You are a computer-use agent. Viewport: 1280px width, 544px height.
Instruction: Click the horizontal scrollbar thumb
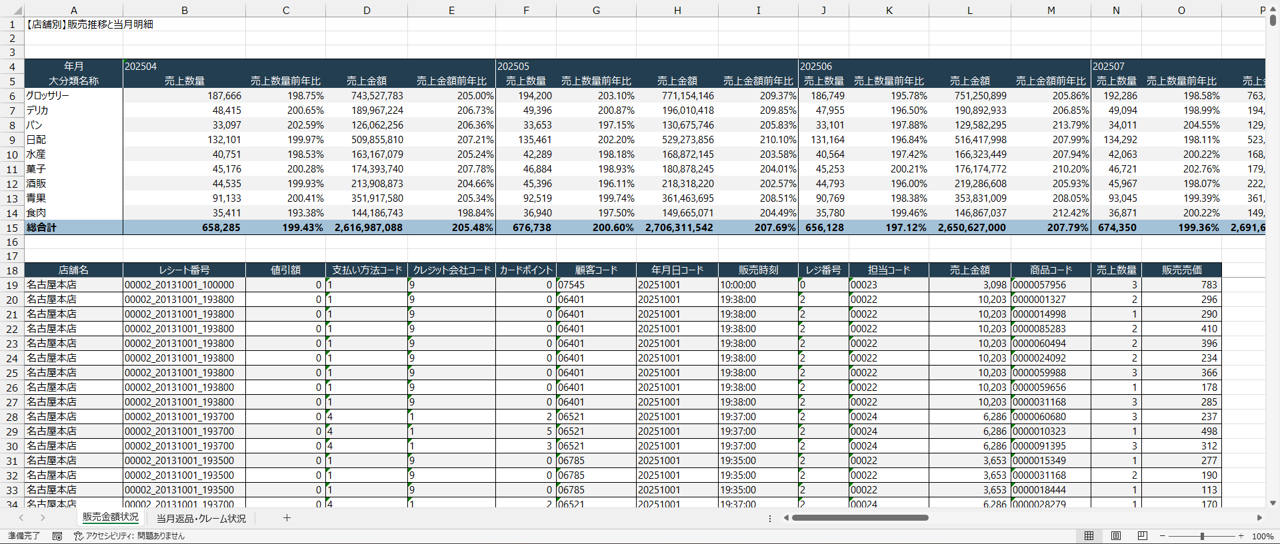click(860, 518)
